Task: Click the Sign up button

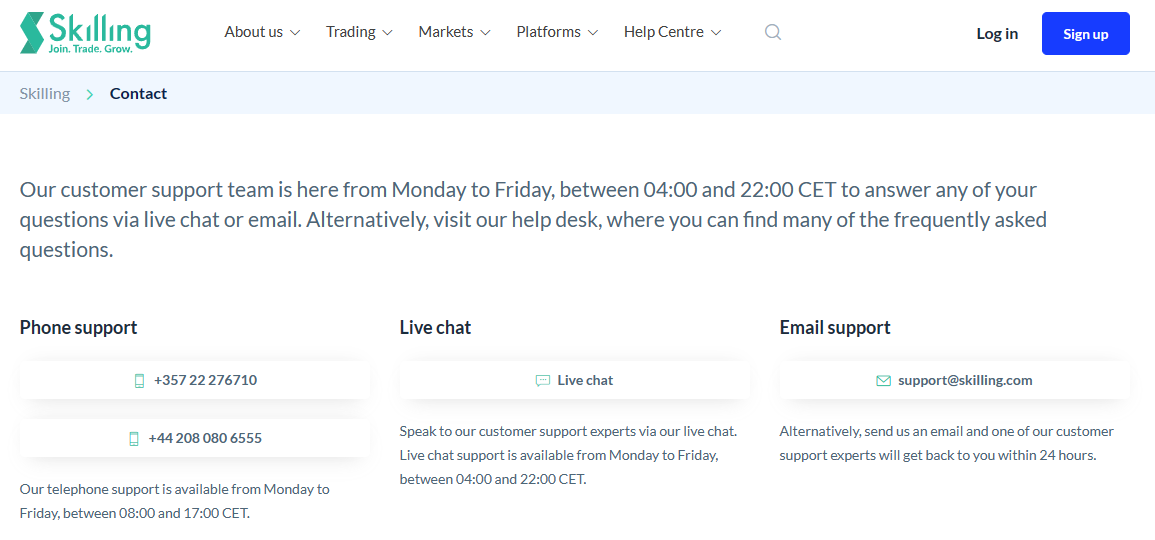Action: coord(1086,34)
